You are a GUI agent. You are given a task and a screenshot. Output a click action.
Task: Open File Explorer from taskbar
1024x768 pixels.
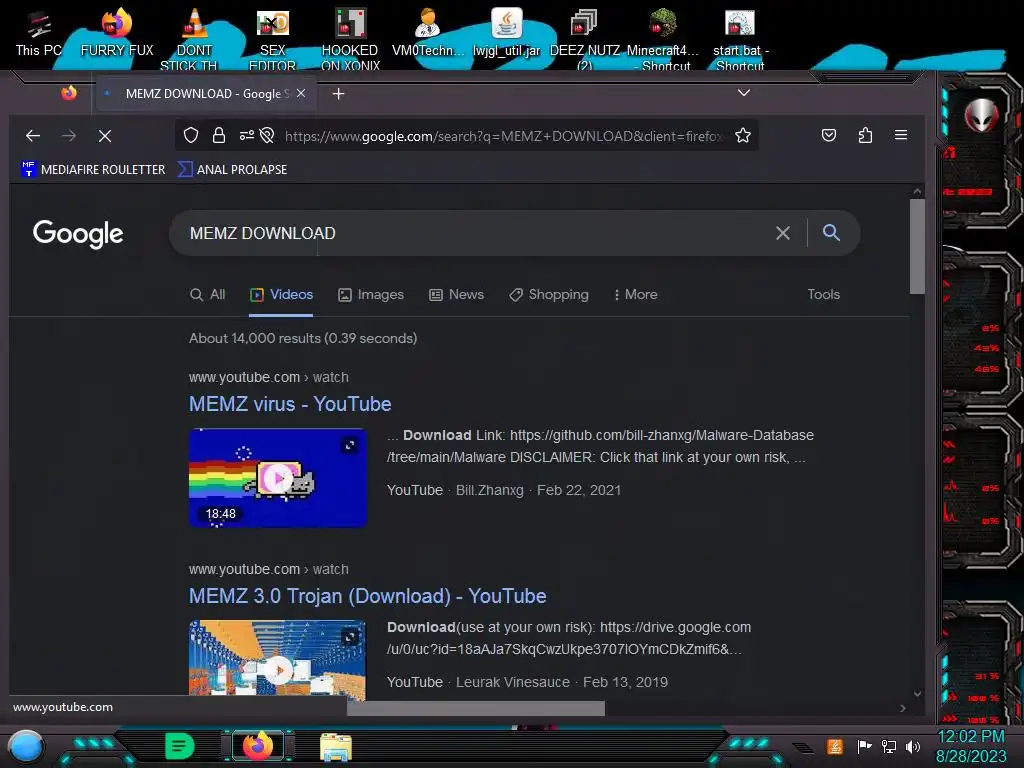point(336,746)
